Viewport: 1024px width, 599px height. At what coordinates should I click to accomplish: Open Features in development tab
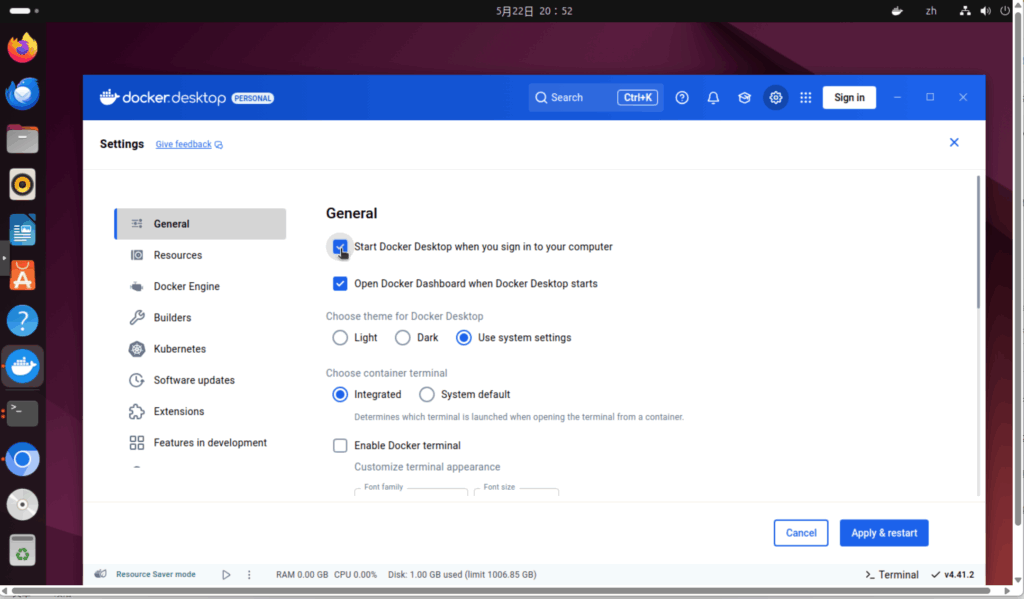click(x=200, y=443)
